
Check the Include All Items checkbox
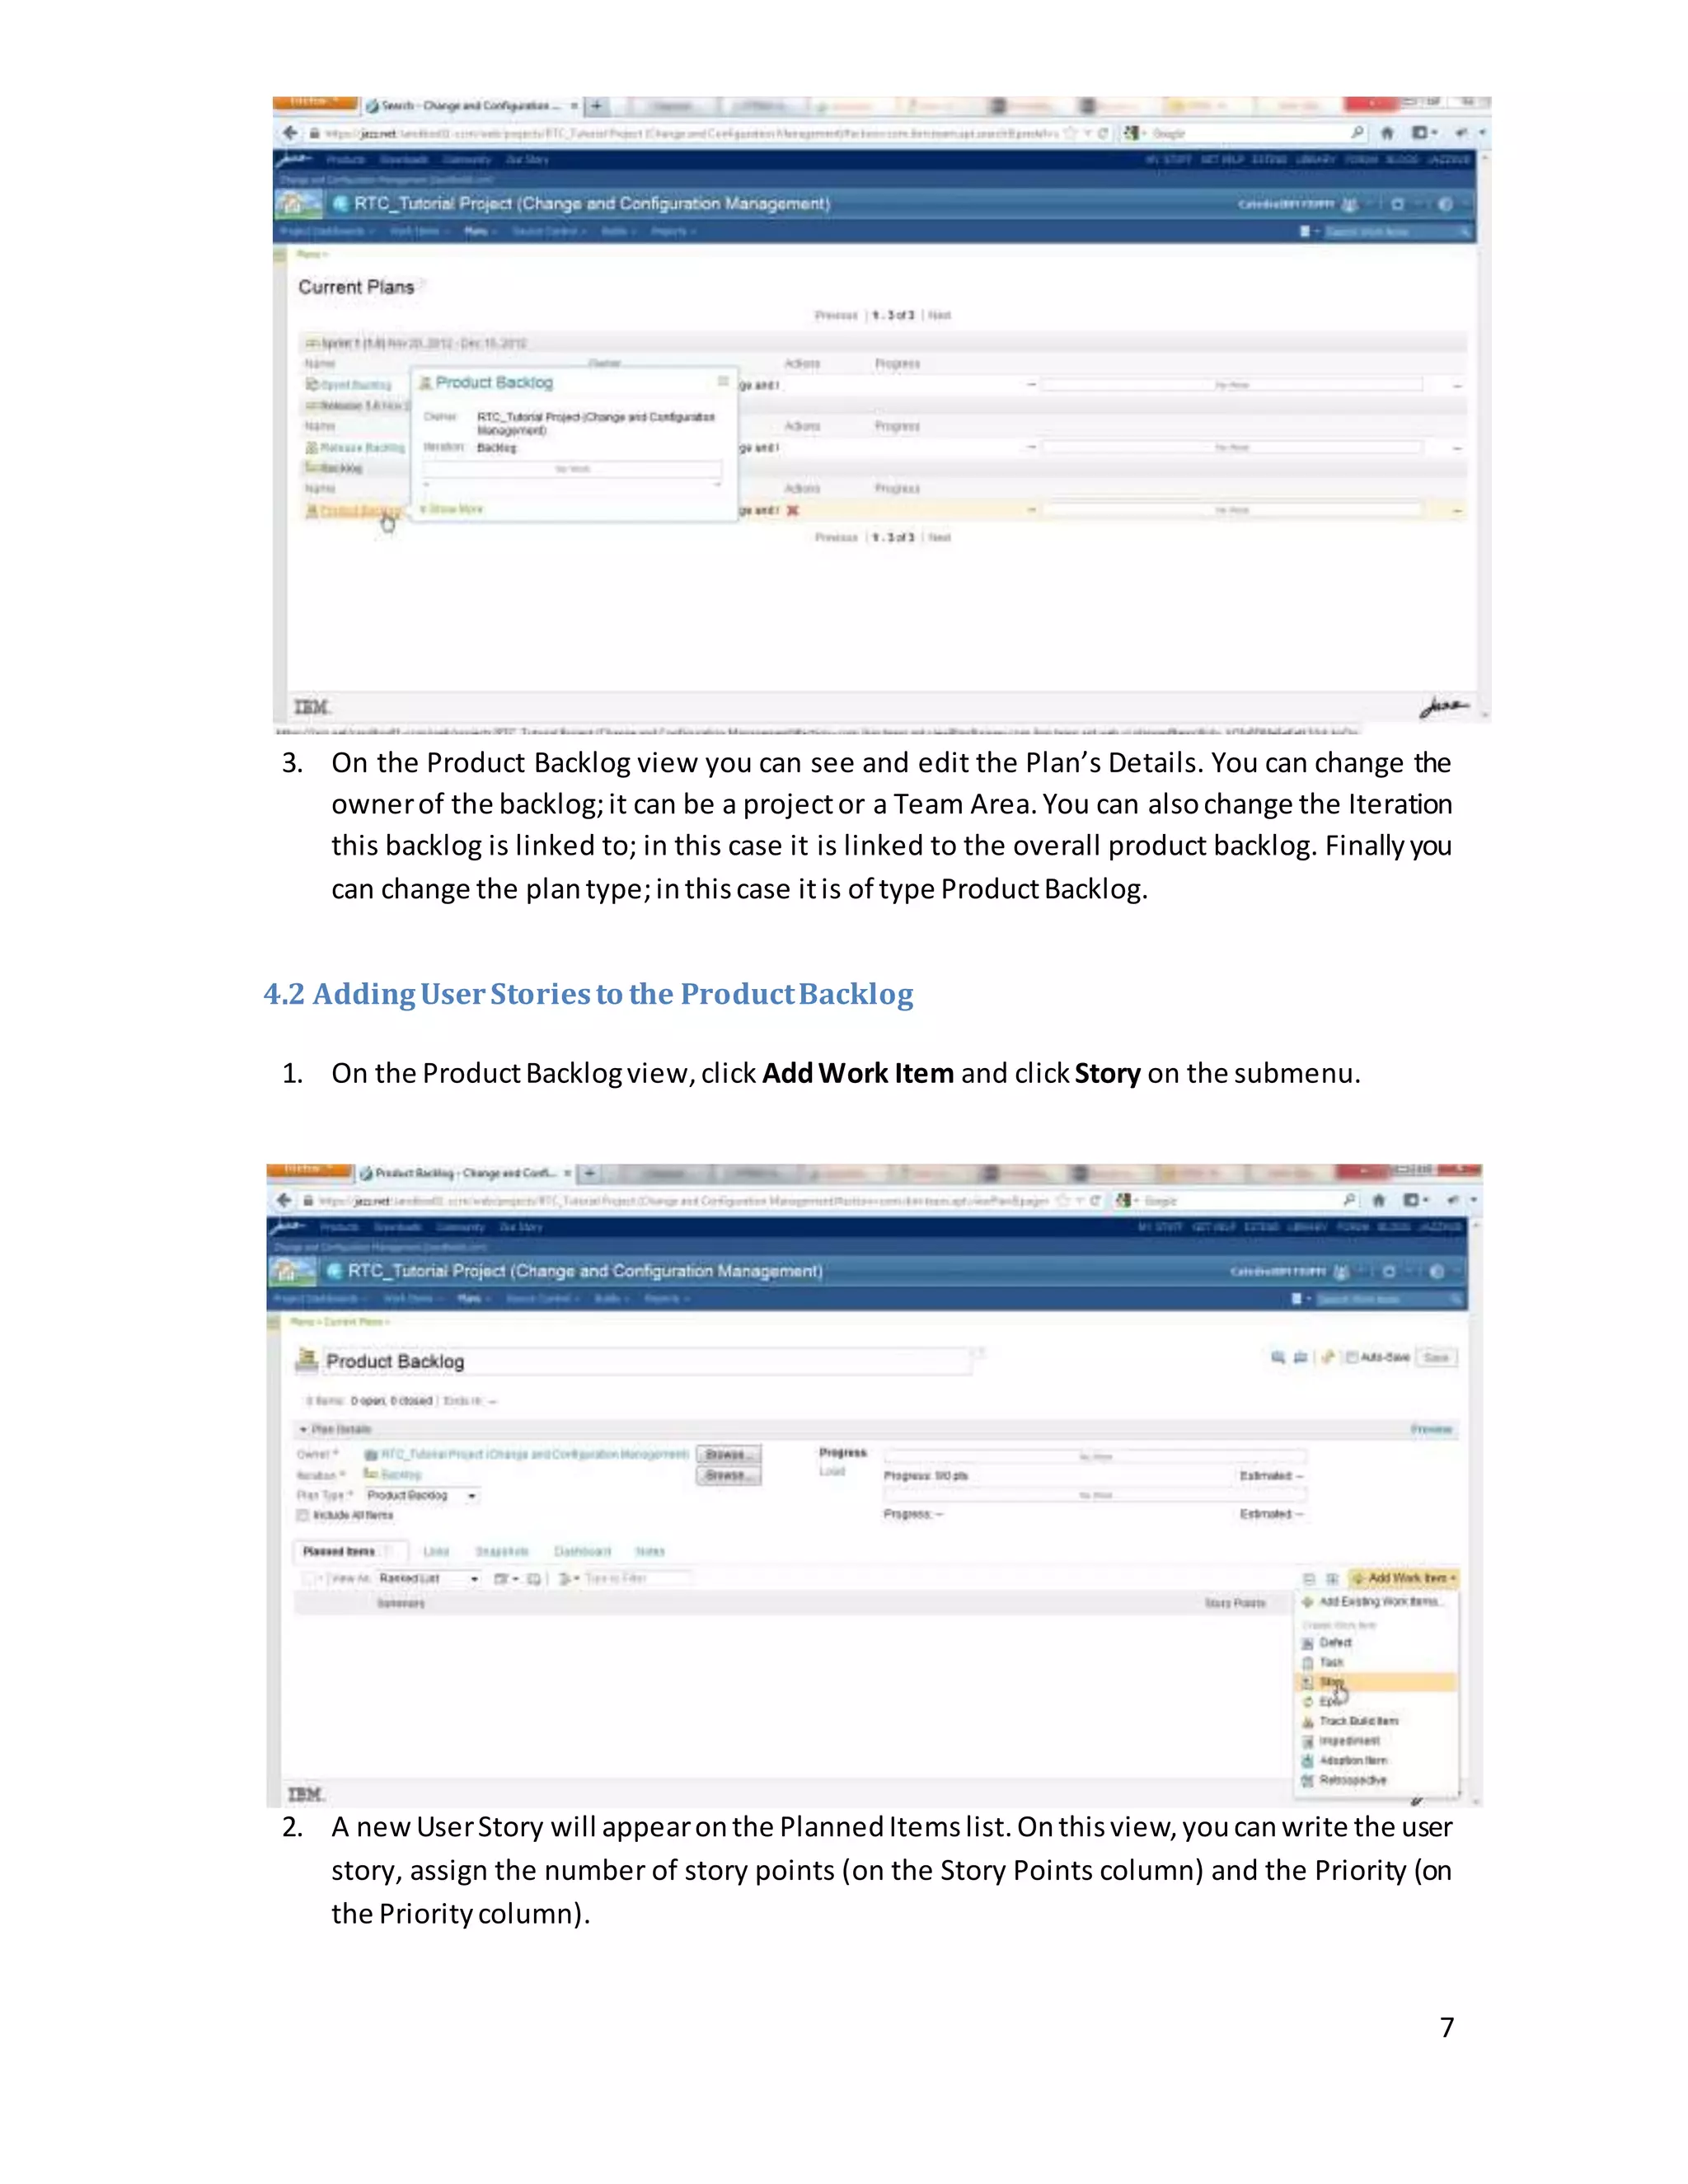point(302,1515)
